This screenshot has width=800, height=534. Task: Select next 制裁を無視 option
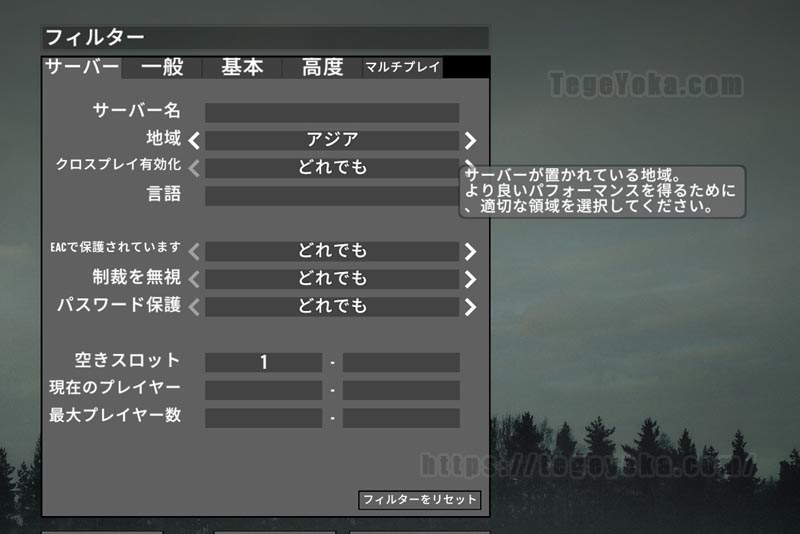(x=470, y=279)
